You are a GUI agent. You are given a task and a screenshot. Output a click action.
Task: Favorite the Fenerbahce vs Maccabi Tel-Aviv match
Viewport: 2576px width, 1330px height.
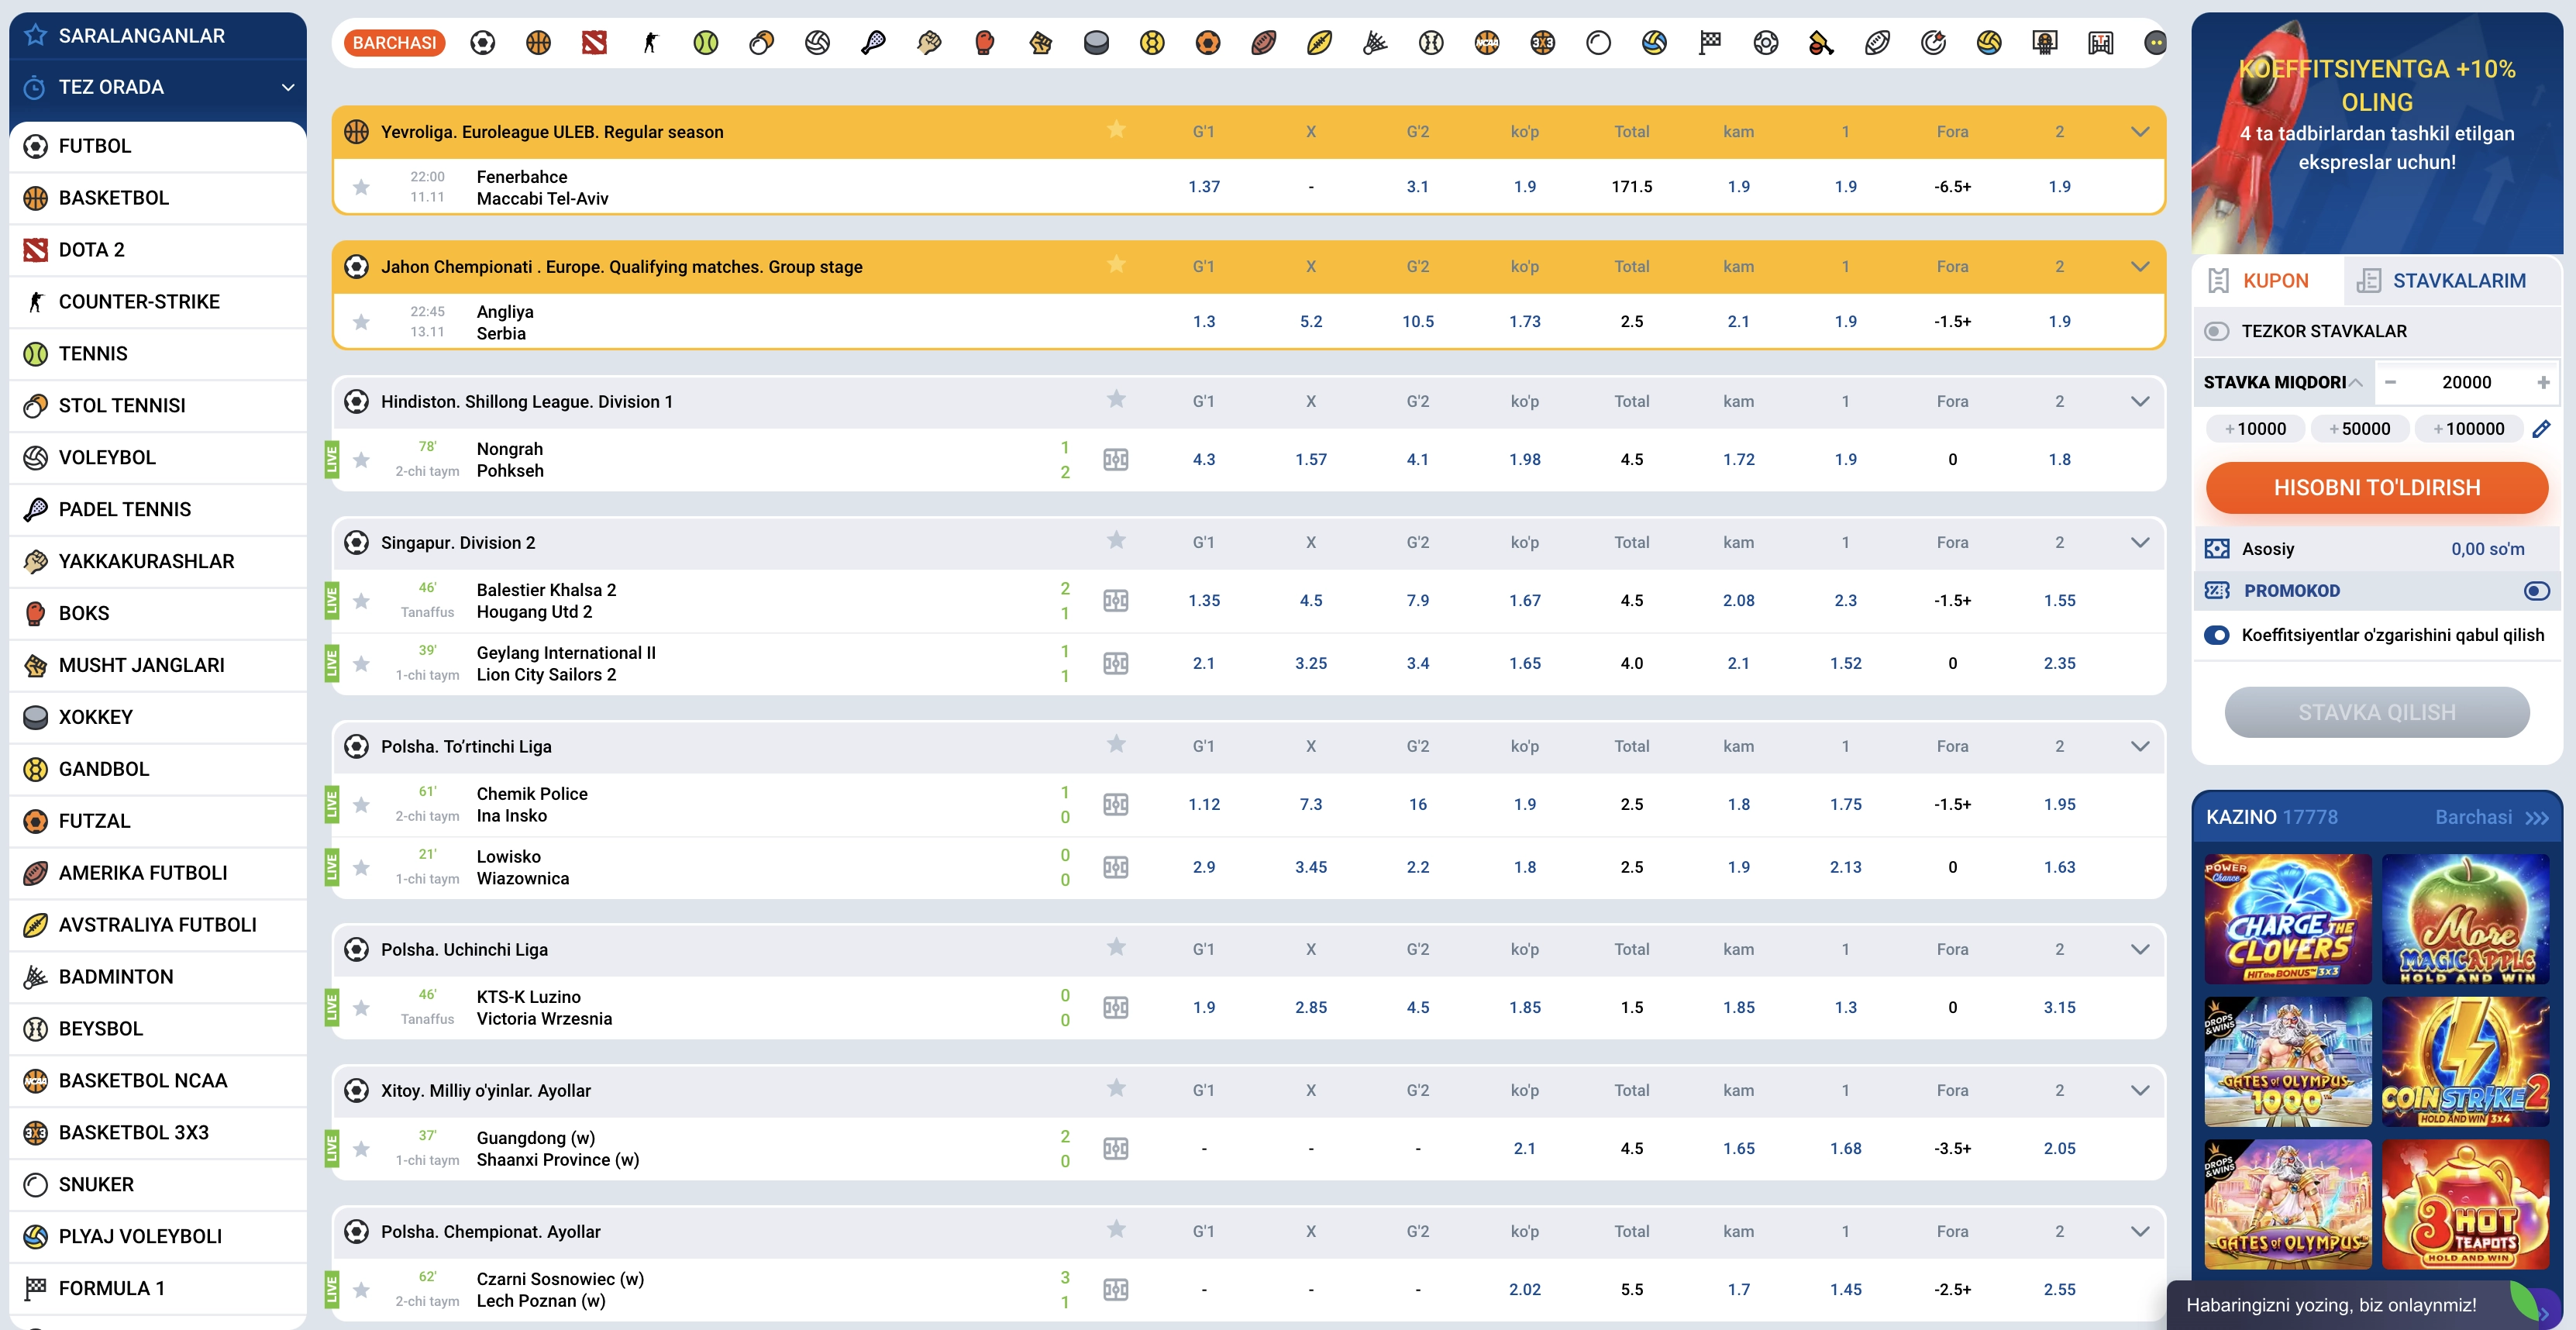click(362, 187)
